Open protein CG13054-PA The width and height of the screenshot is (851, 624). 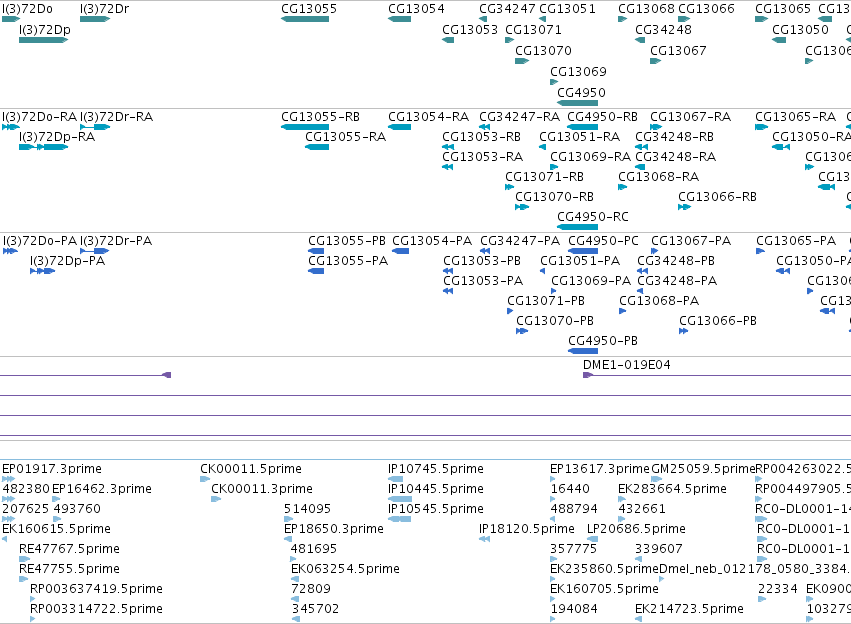(x=401, y=251)
